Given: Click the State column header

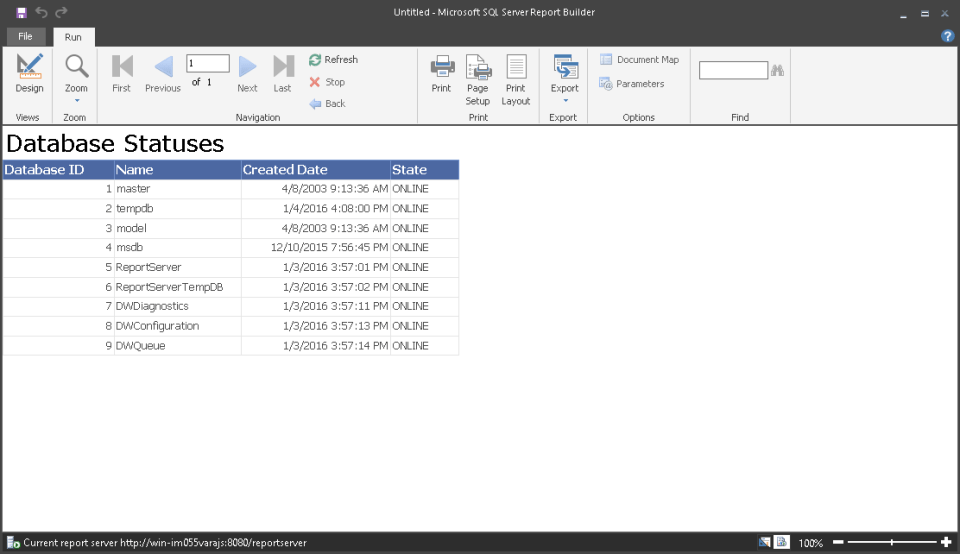Looking at the screenshot, I should (x=425, y=170).
